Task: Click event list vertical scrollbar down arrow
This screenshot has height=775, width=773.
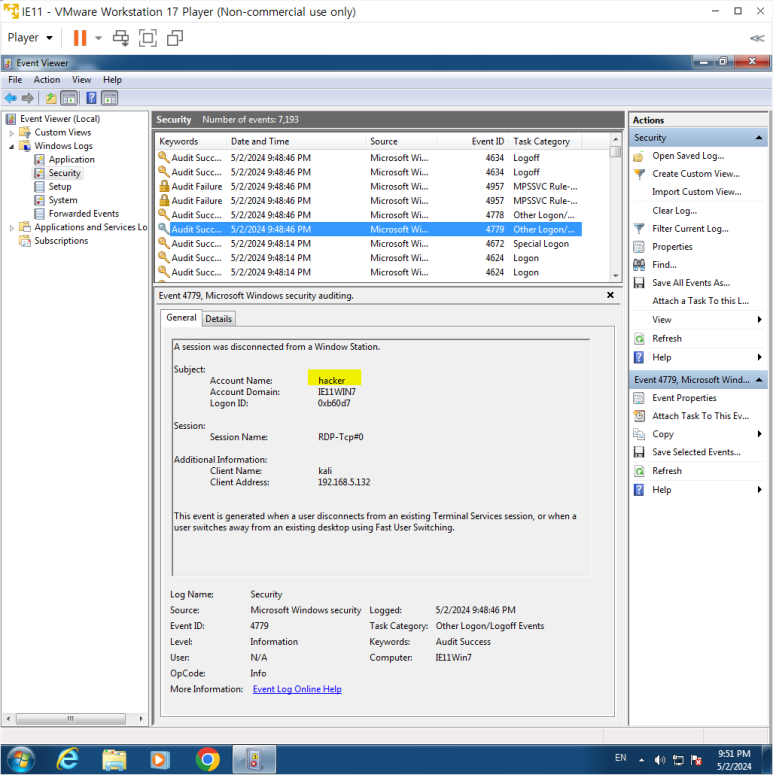Action: click(x=615, y=276)
